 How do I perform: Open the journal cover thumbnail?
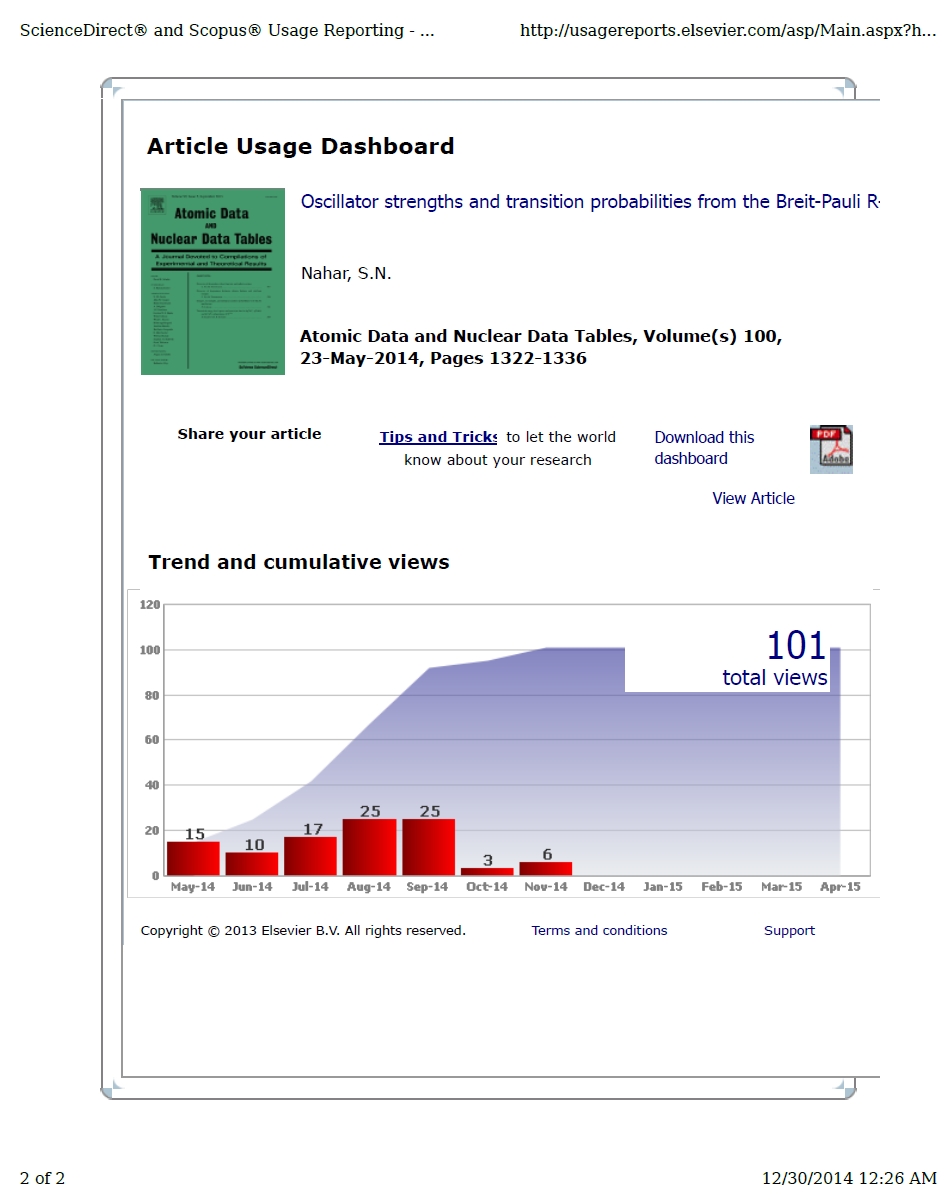213,282
